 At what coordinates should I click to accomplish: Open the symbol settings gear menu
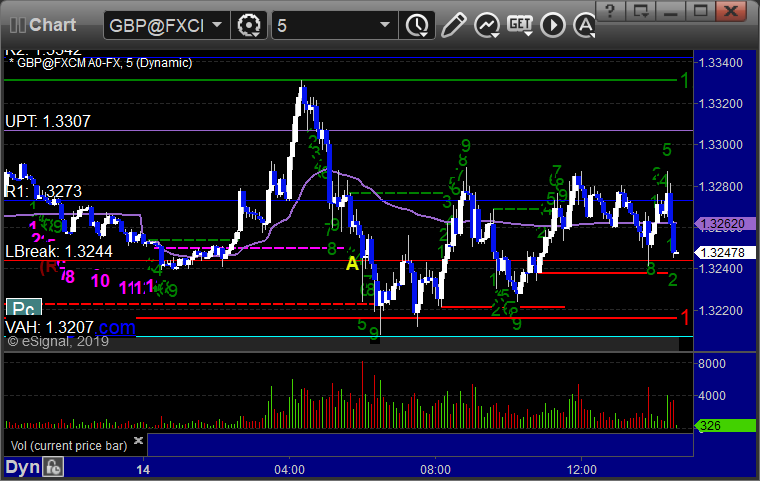click(249, 25)
